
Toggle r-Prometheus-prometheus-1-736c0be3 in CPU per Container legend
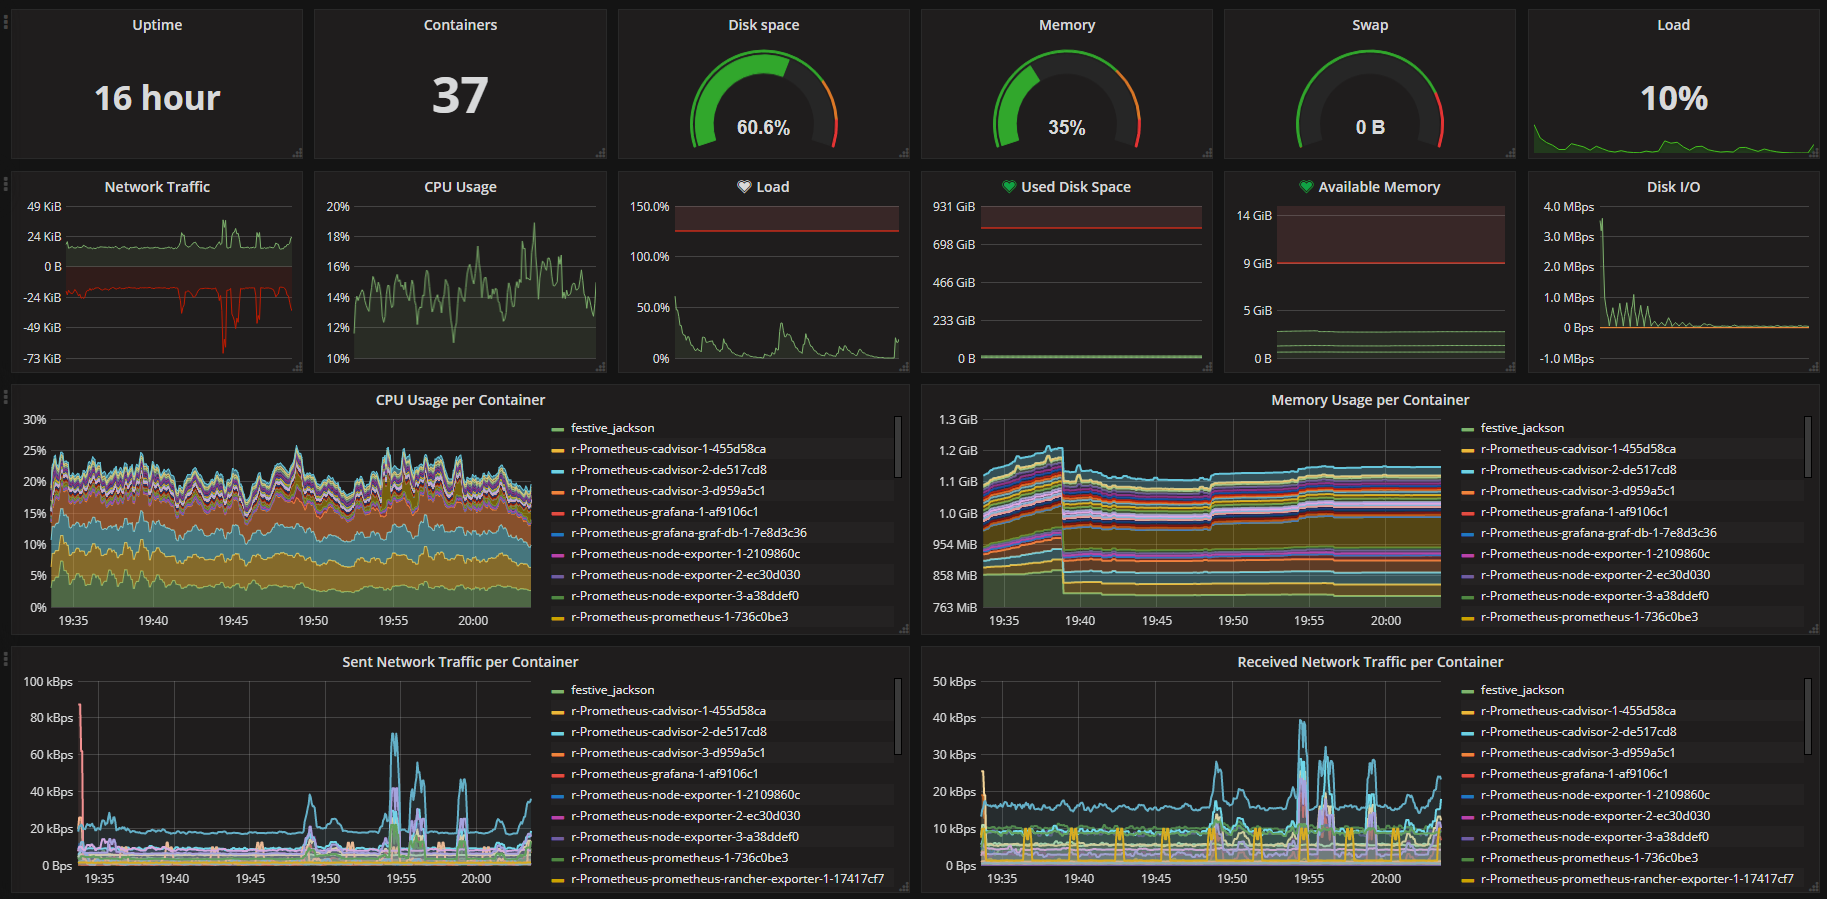click(680, 617)
